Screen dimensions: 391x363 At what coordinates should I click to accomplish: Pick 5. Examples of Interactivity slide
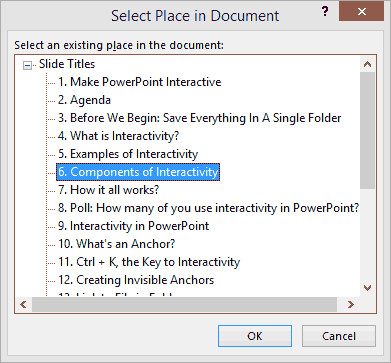(x=128, y=154)
